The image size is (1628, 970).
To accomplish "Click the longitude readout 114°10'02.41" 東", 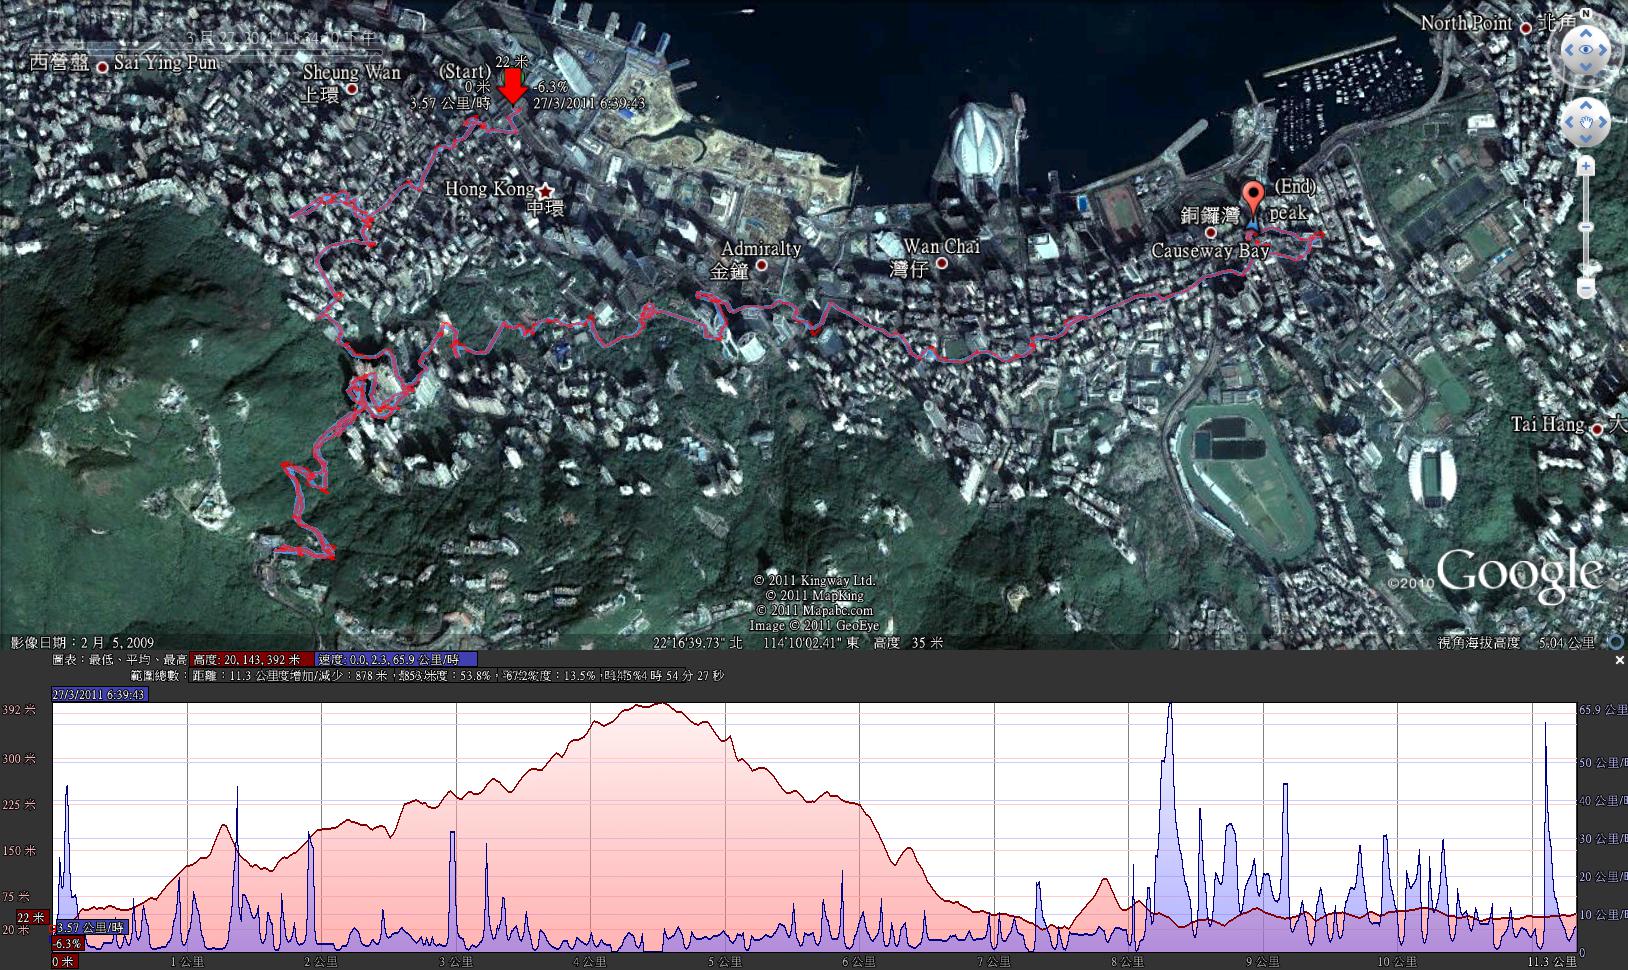I will pos(811,643).
